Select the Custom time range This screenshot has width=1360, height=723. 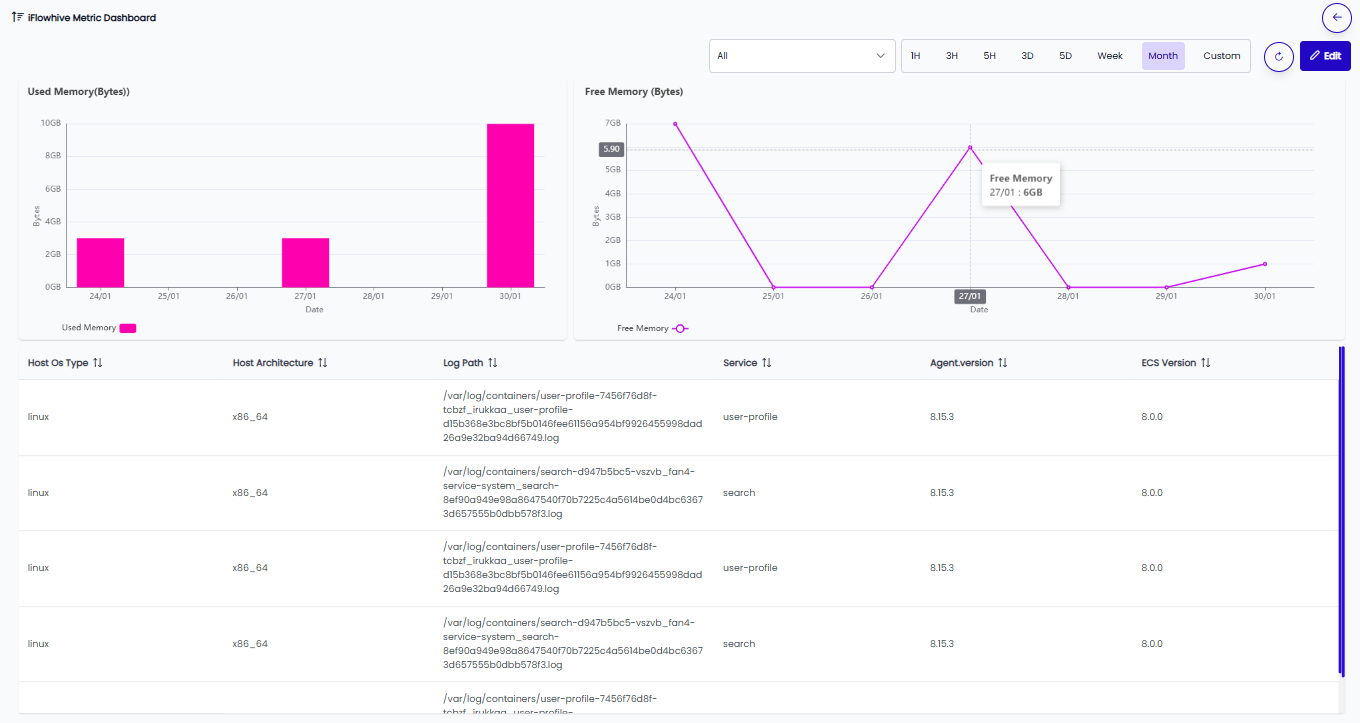(1221, 56)
